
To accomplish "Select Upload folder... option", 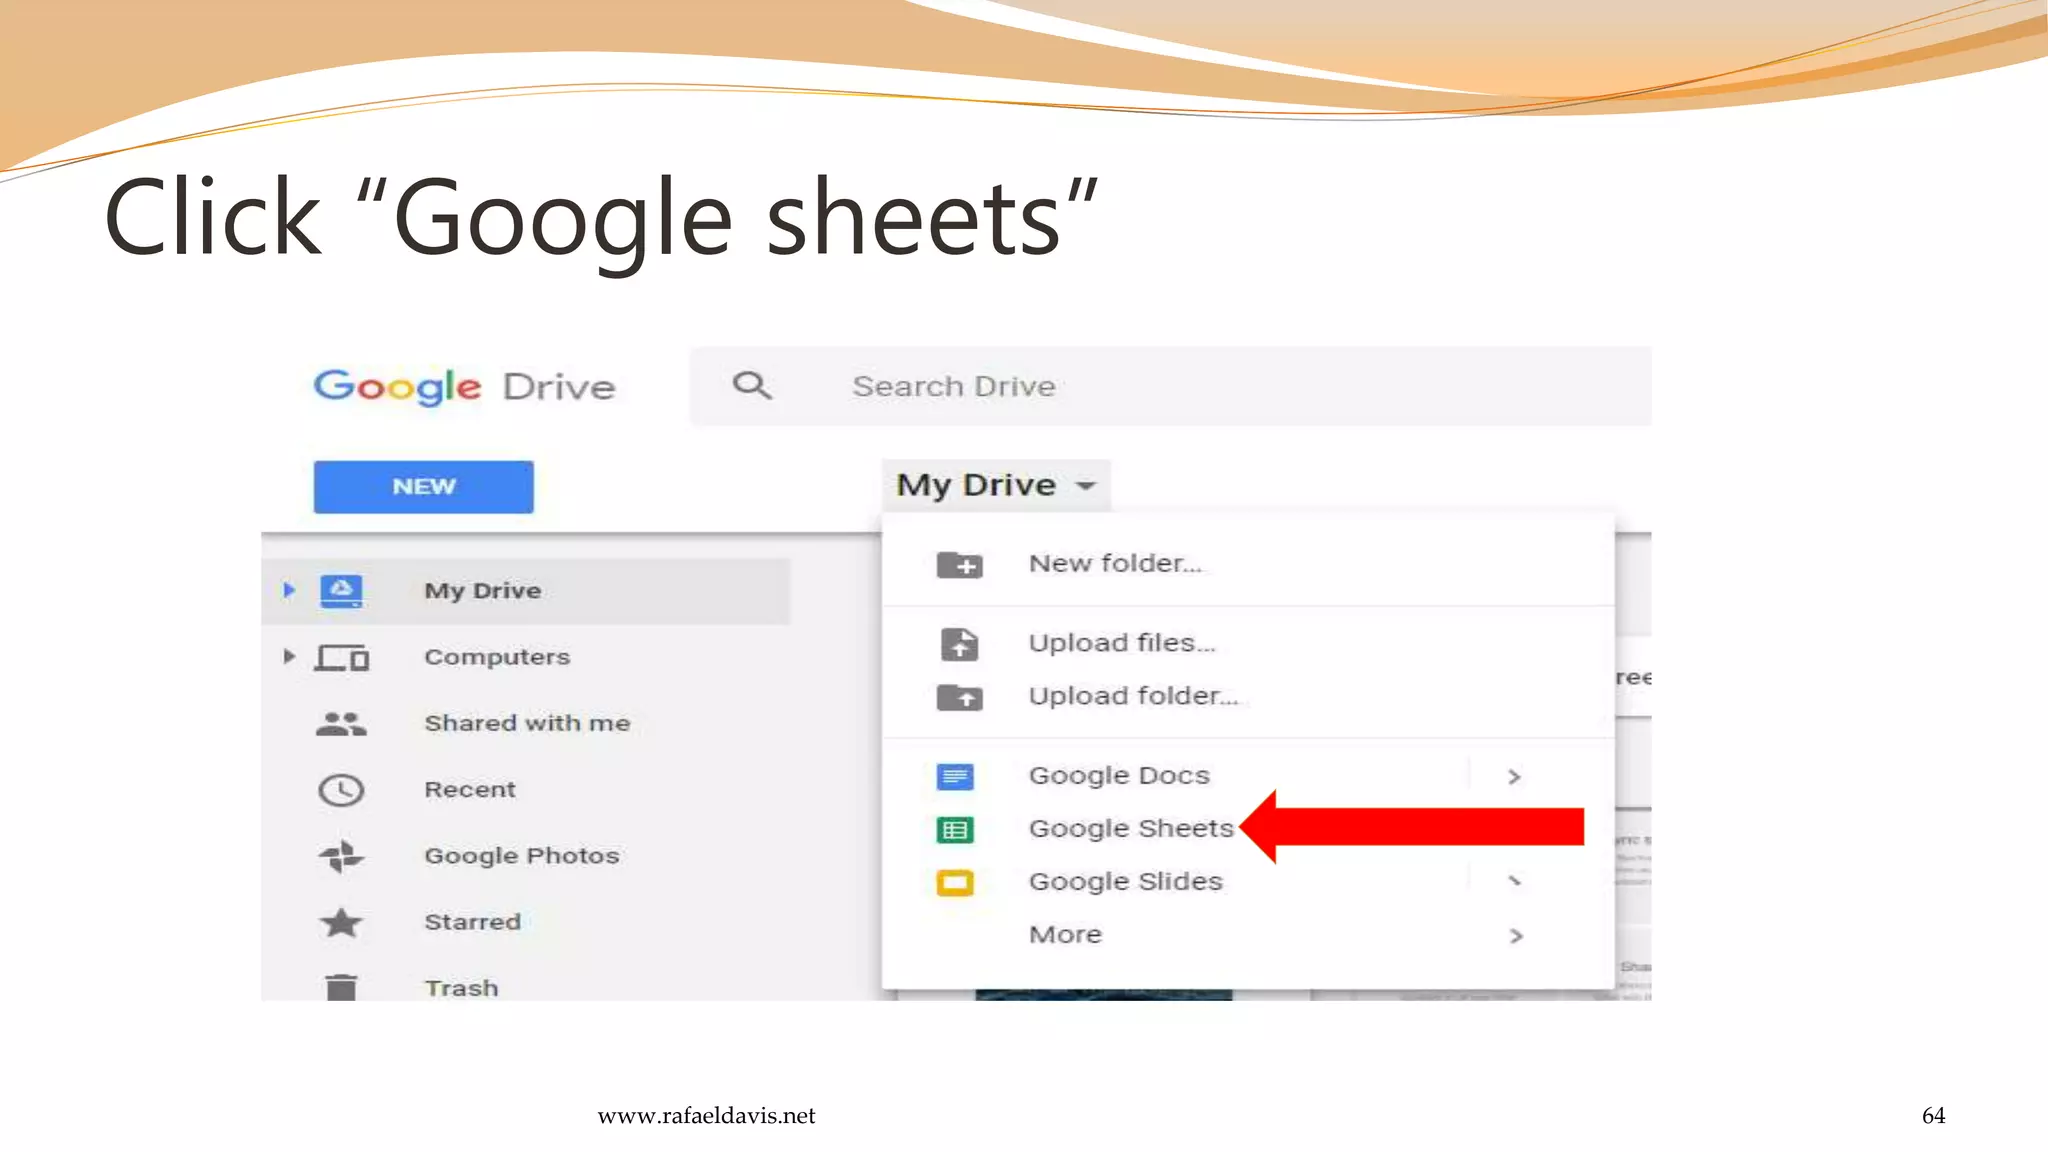I will tap(1133, 696).
